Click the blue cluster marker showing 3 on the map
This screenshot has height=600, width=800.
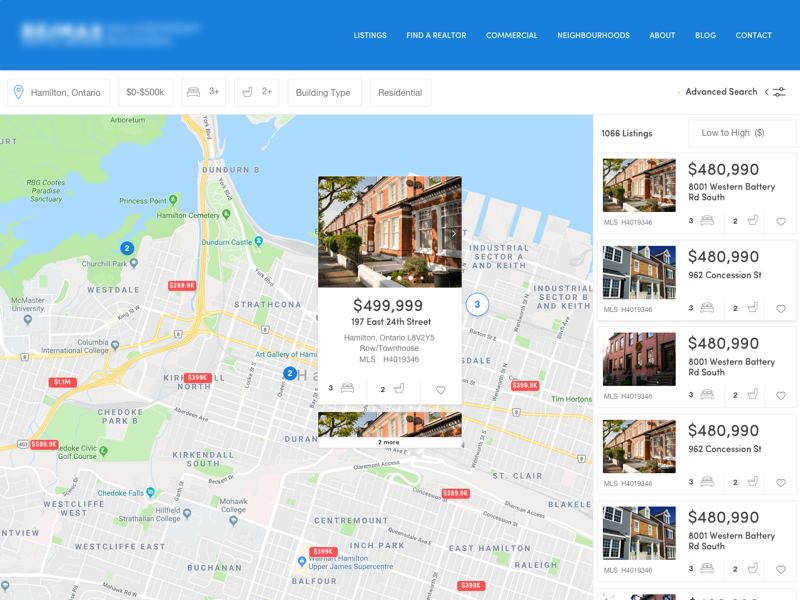pos(477,305)
